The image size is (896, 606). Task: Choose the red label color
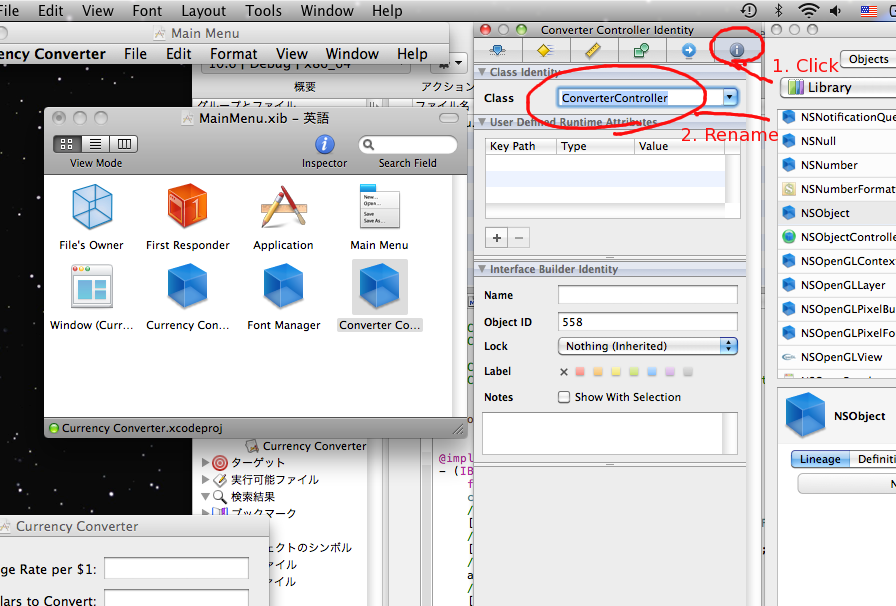pos(580,372)
